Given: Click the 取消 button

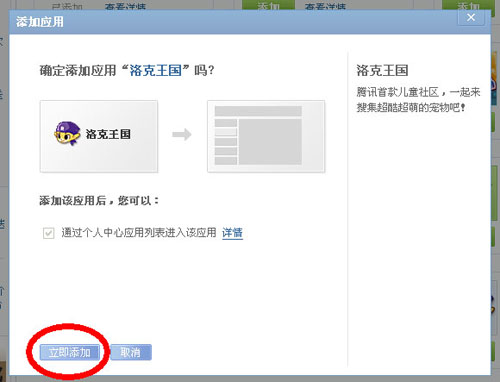Looking at the screenshot, I should 131,352.
